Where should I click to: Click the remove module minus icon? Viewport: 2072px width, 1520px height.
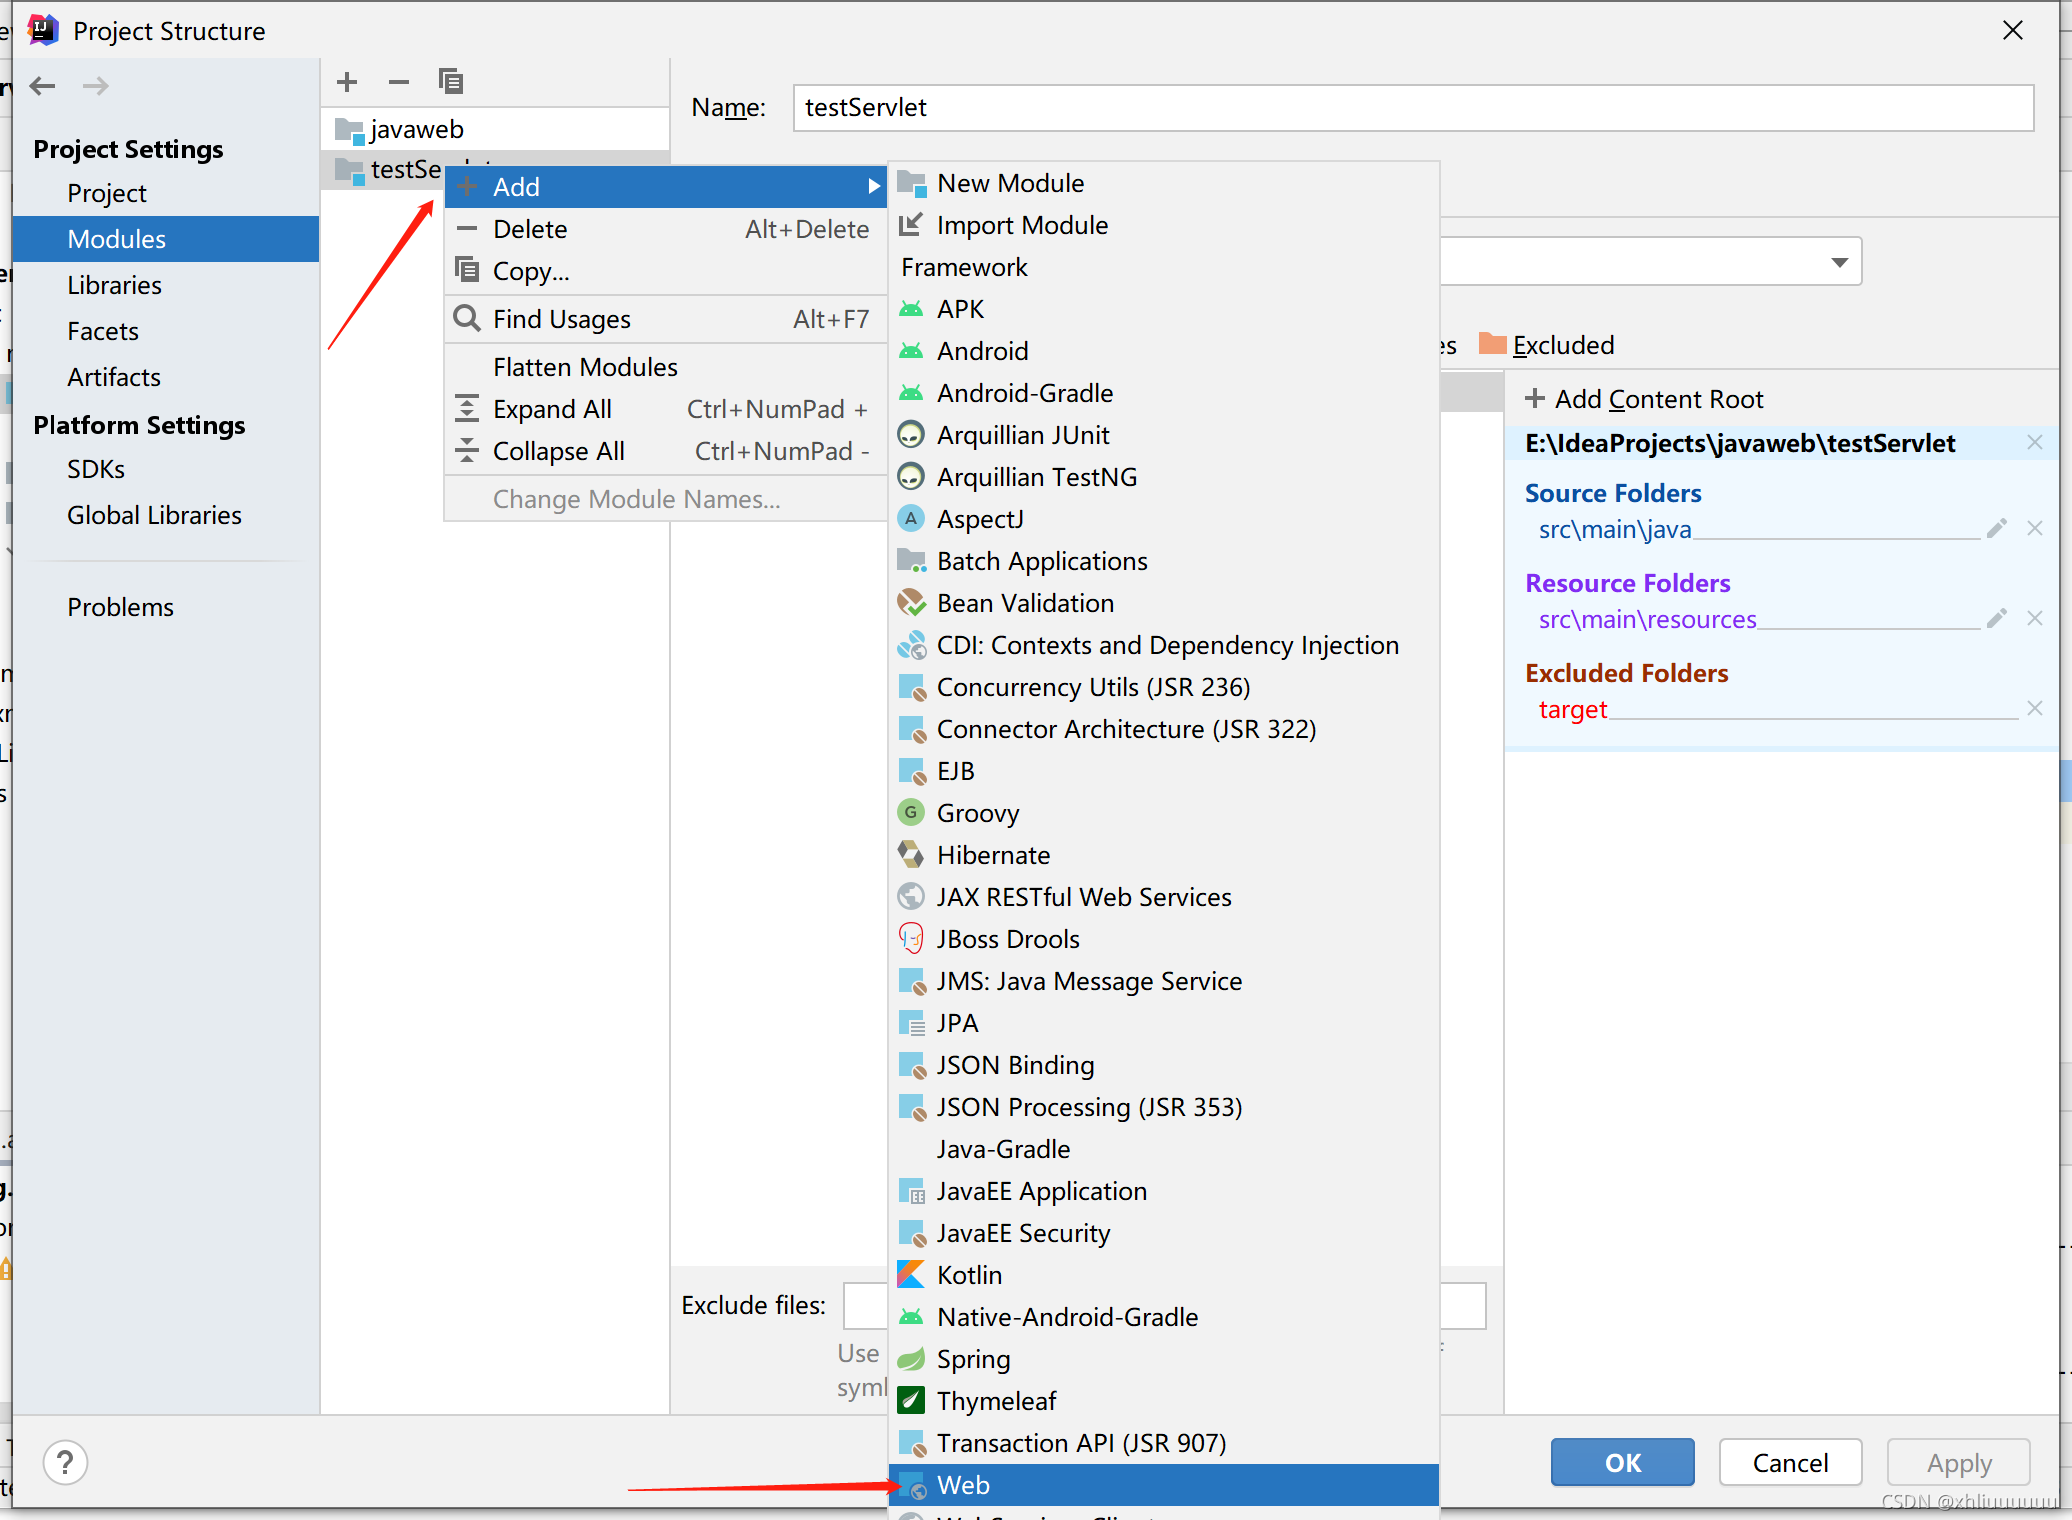[399, 82]
